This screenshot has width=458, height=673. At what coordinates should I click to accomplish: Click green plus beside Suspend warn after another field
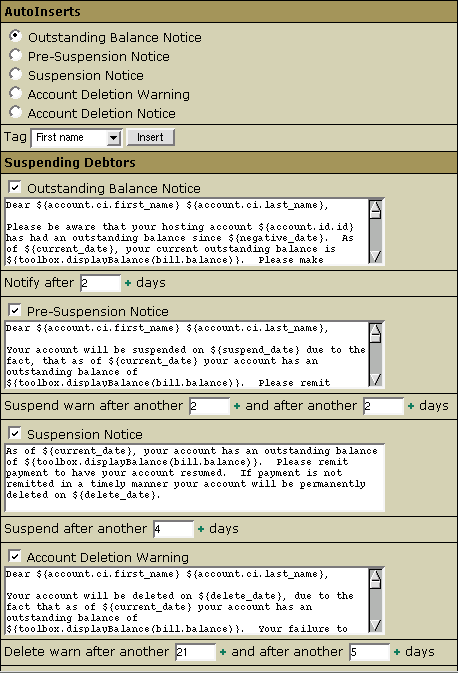[237, 406]
